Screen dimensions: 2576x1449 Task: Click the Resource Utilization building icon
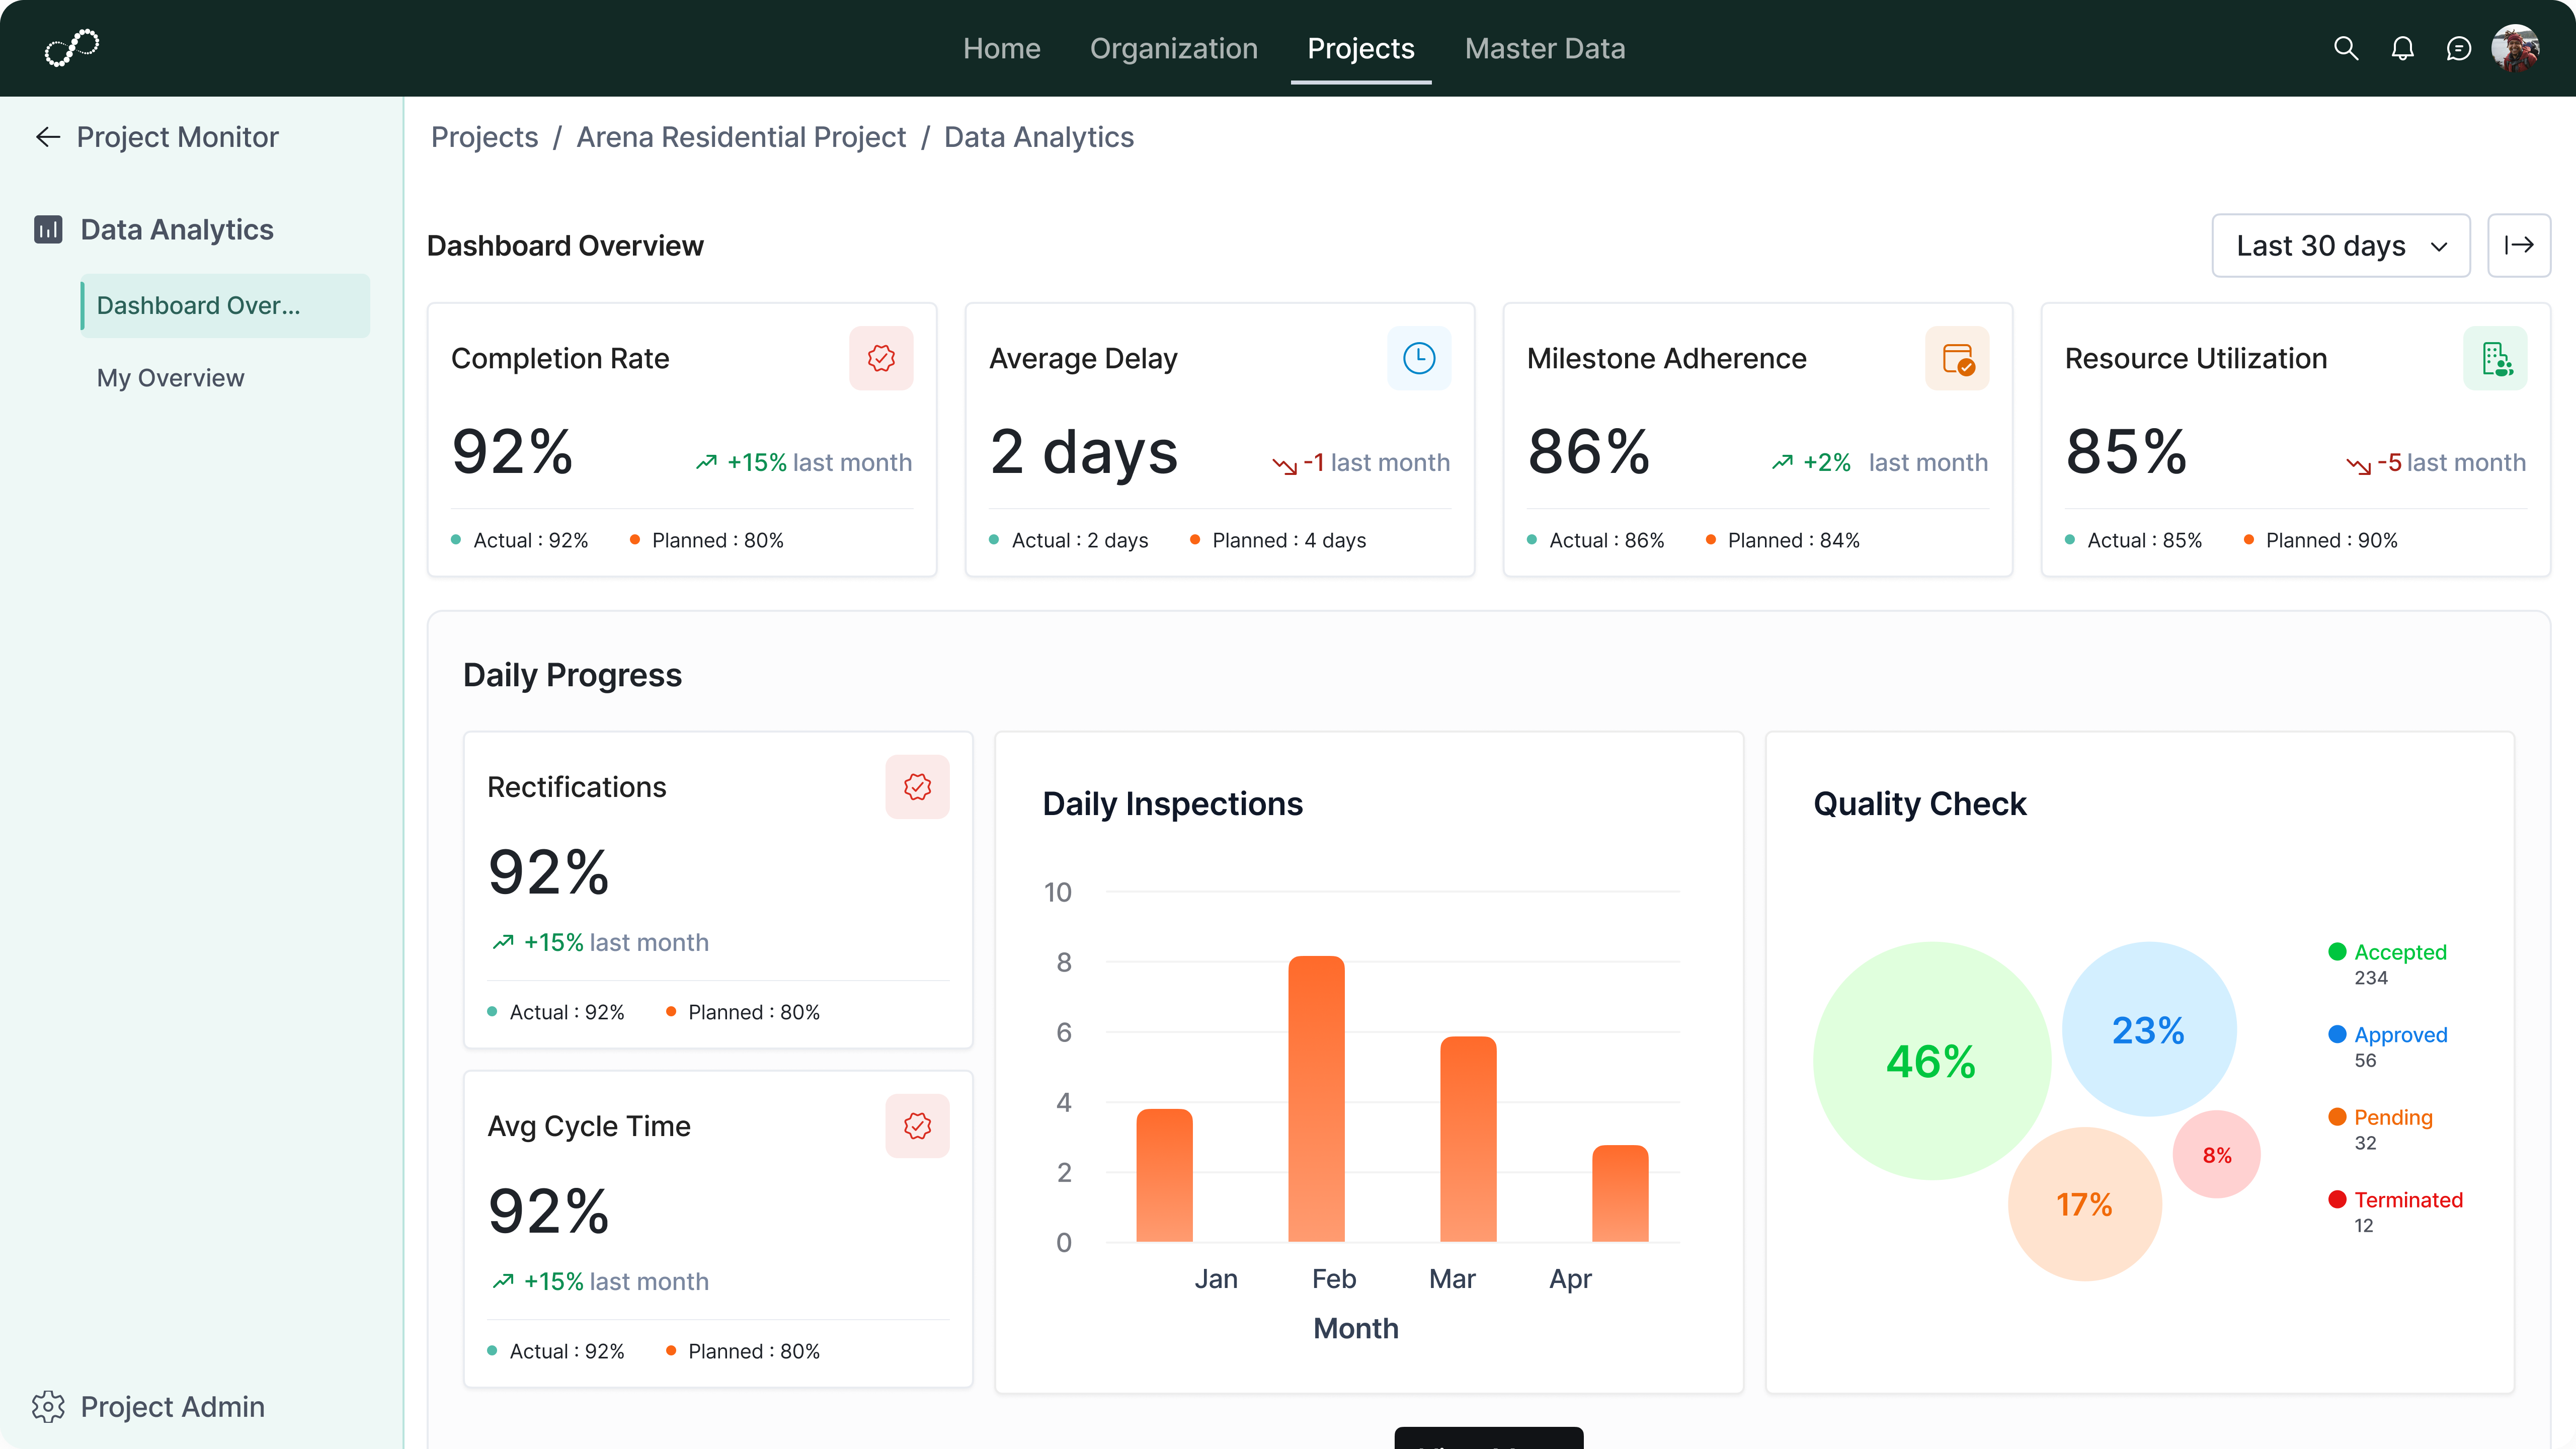[x=2495, y=358]
